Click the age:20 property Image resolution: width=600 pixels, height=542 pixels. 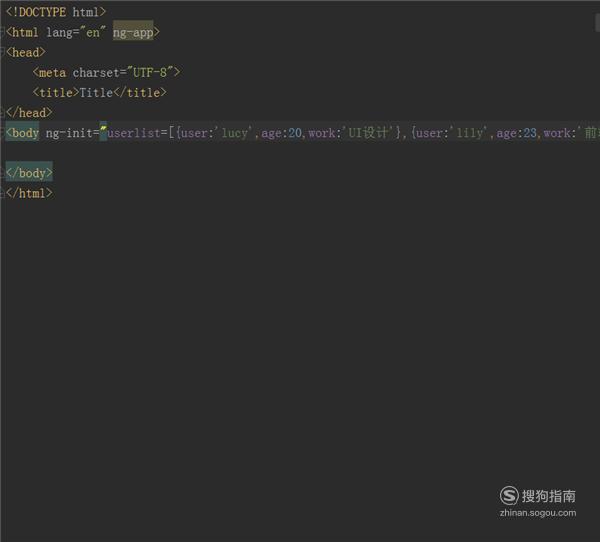(282, 133)
